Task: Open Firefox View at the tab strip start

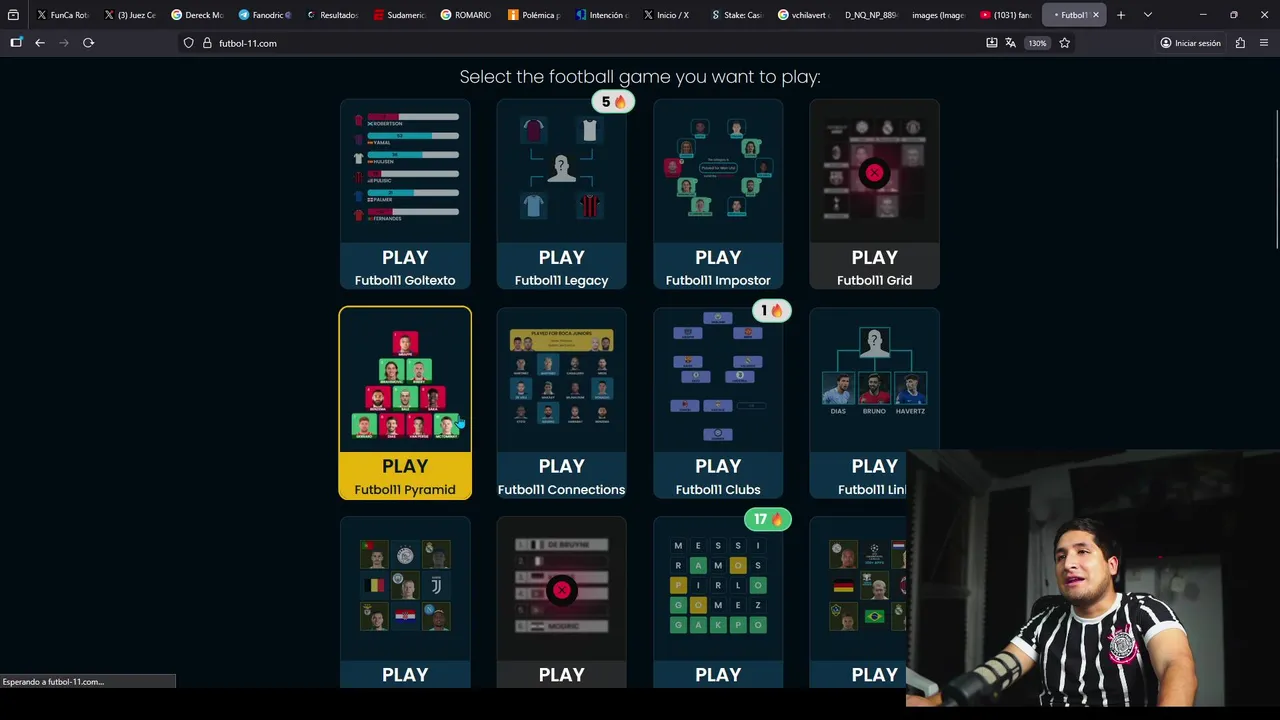Action: click(13, 15)
